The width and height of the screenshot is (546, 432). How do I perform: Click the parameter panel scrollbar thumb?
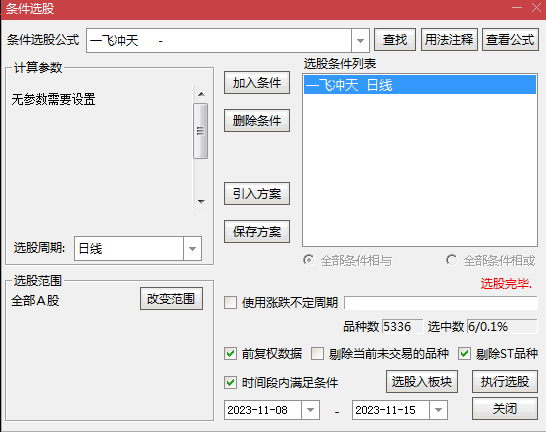(201, 131)
